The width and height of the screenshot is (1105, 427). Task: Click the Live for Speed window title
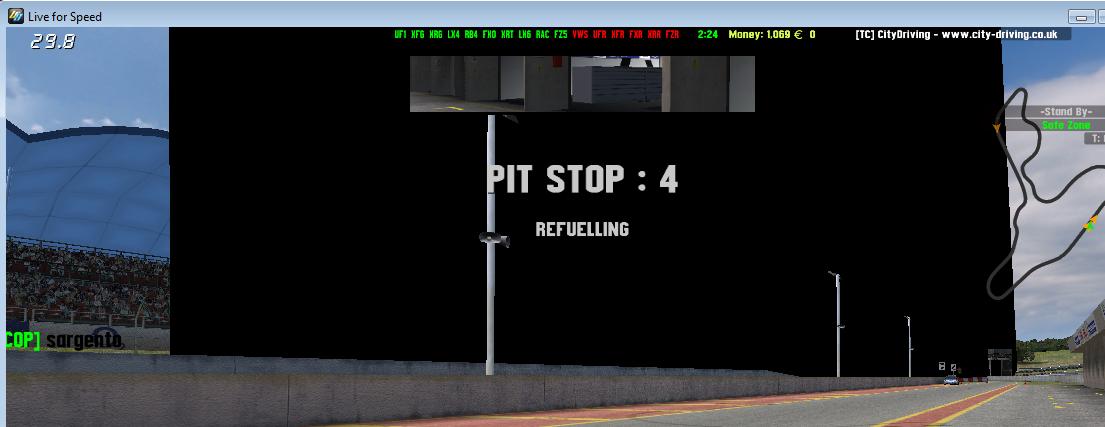coord(65,16)
